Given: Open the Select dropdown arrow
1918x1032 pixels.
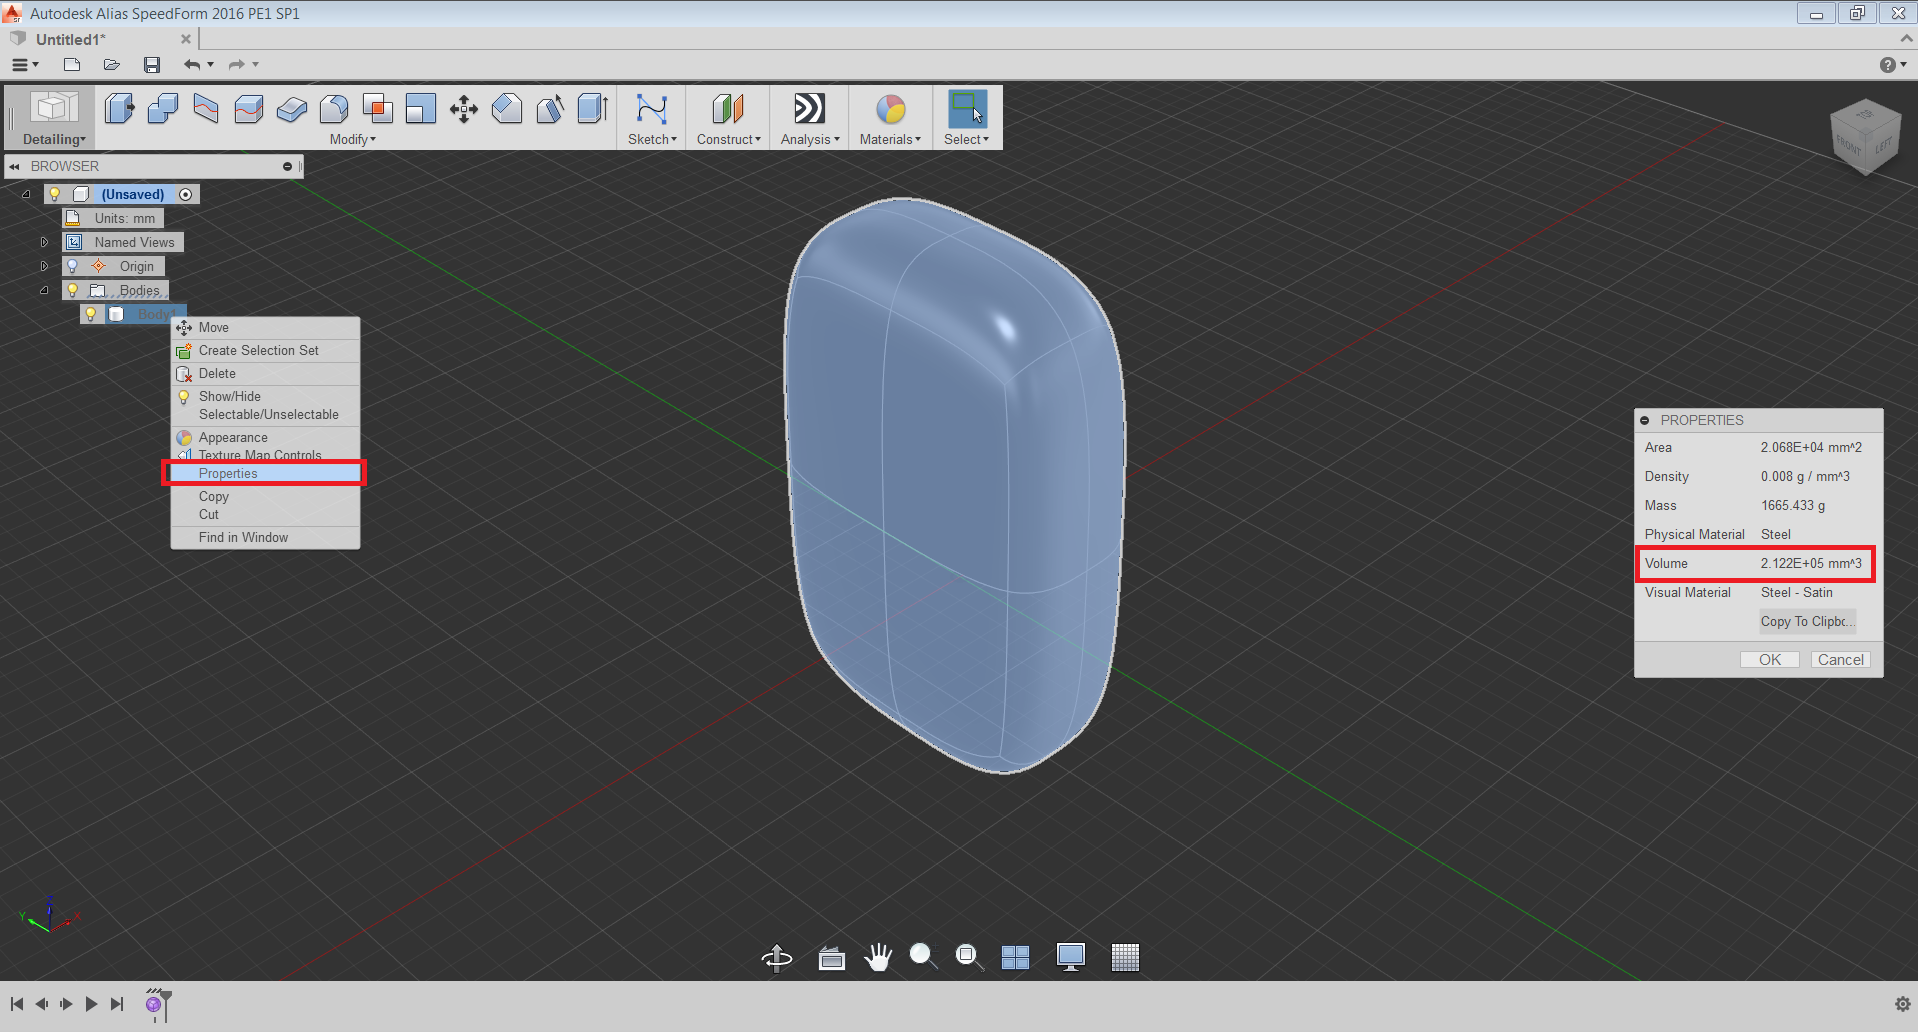Looking at the screenshot, I should click(x=984, y=140).
